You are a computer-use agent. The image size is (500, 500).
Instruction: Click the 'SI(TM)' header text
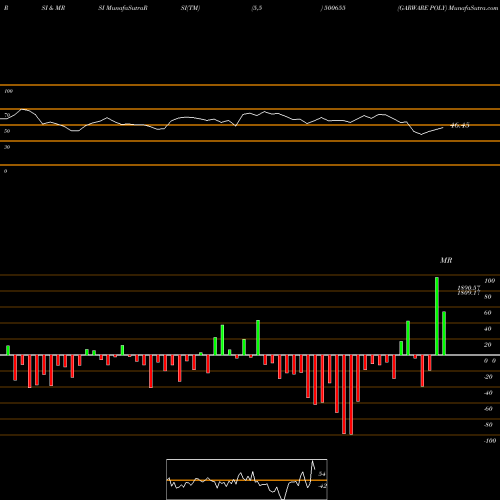tap(190, 8)
